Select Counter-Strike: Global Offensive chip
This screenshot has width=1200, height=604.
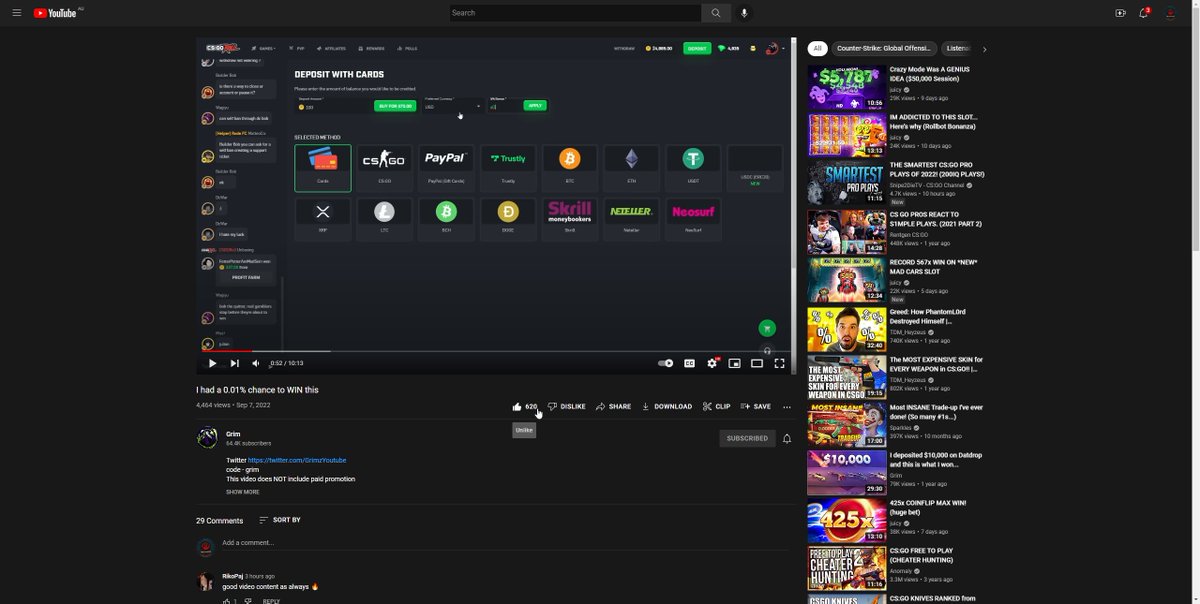tap(884, 48)
